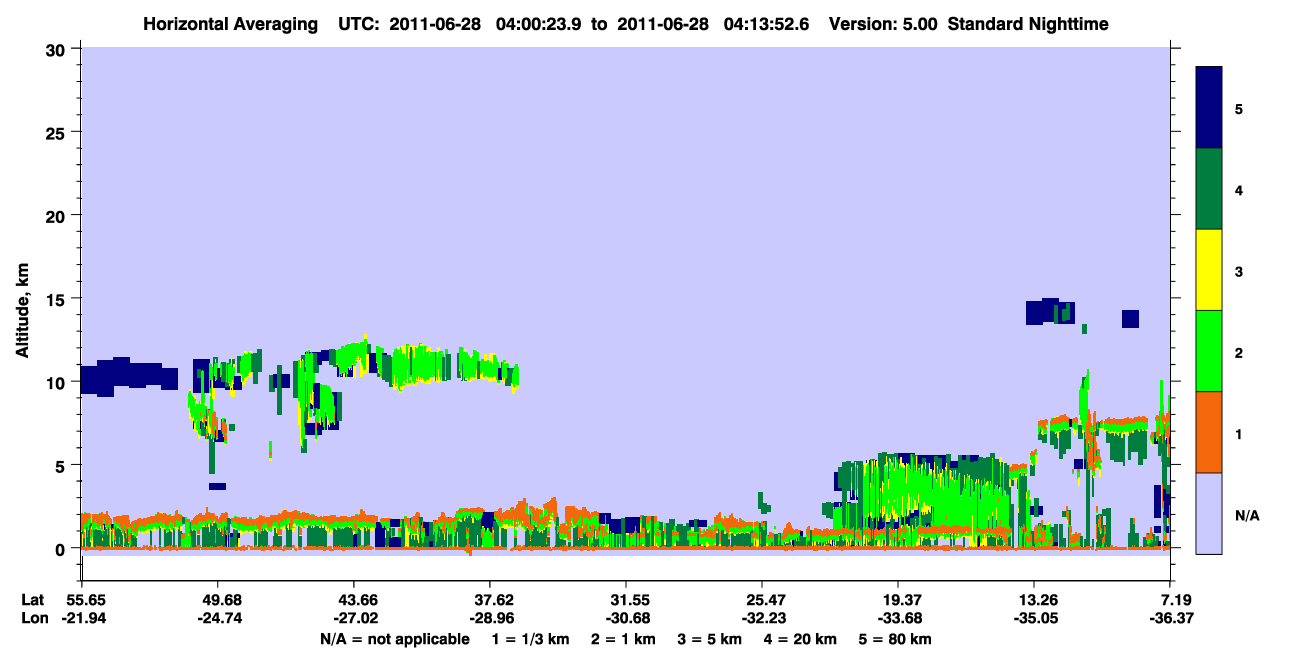Click the longitude value -30.68
The height and width of the screenshot is (667, 1300).
click(626, 619)
